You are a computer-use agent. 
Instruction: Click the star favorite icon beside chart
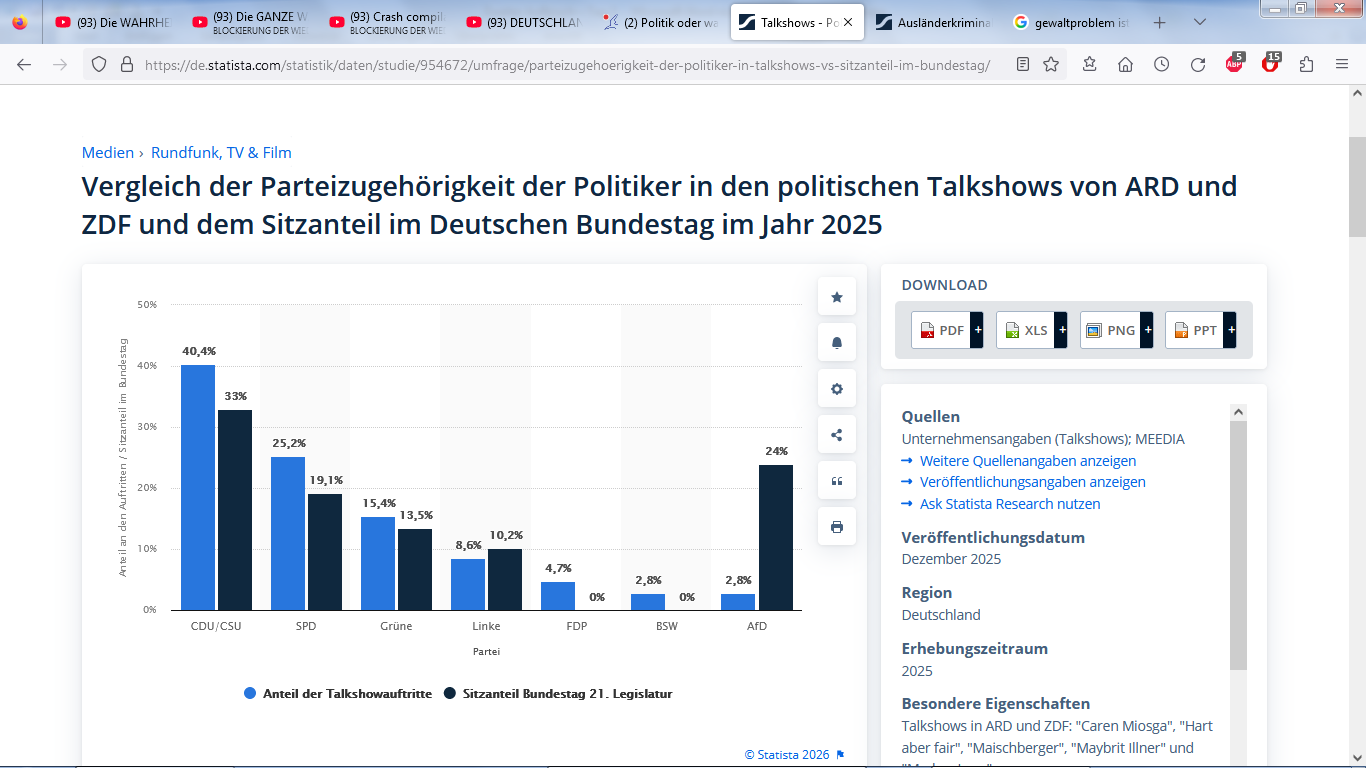click(x=837, y=297)
